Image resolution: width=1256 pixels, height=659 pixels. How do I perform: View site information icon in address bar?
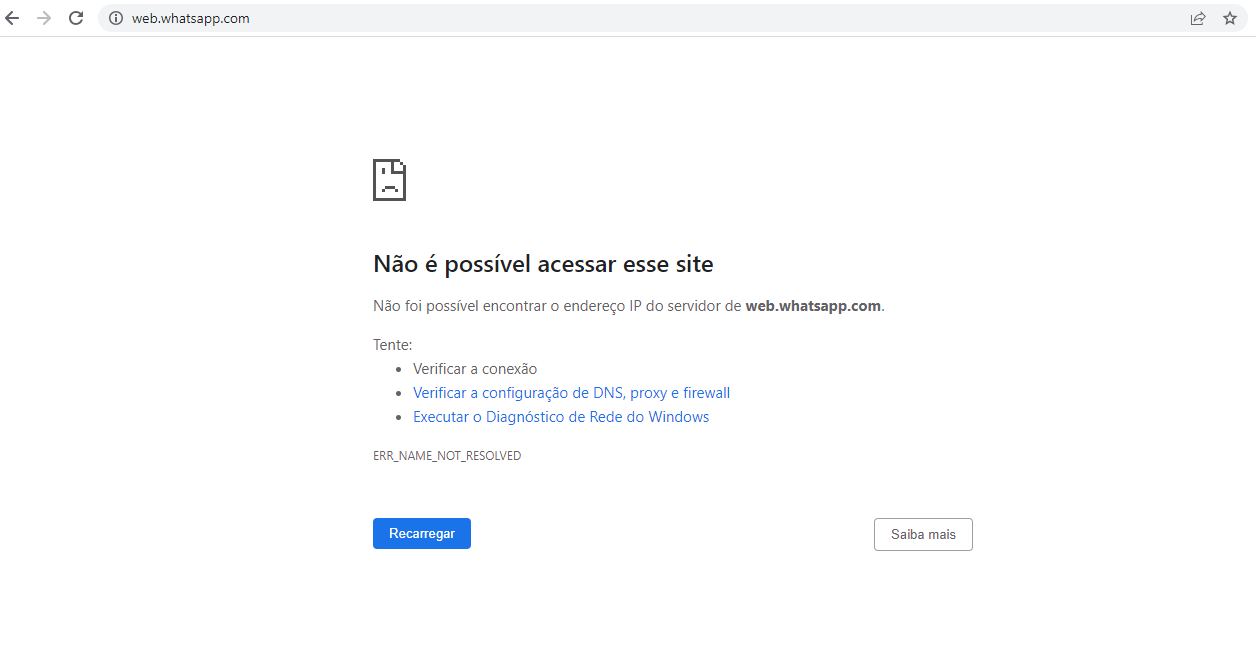[x=115, y=18]
